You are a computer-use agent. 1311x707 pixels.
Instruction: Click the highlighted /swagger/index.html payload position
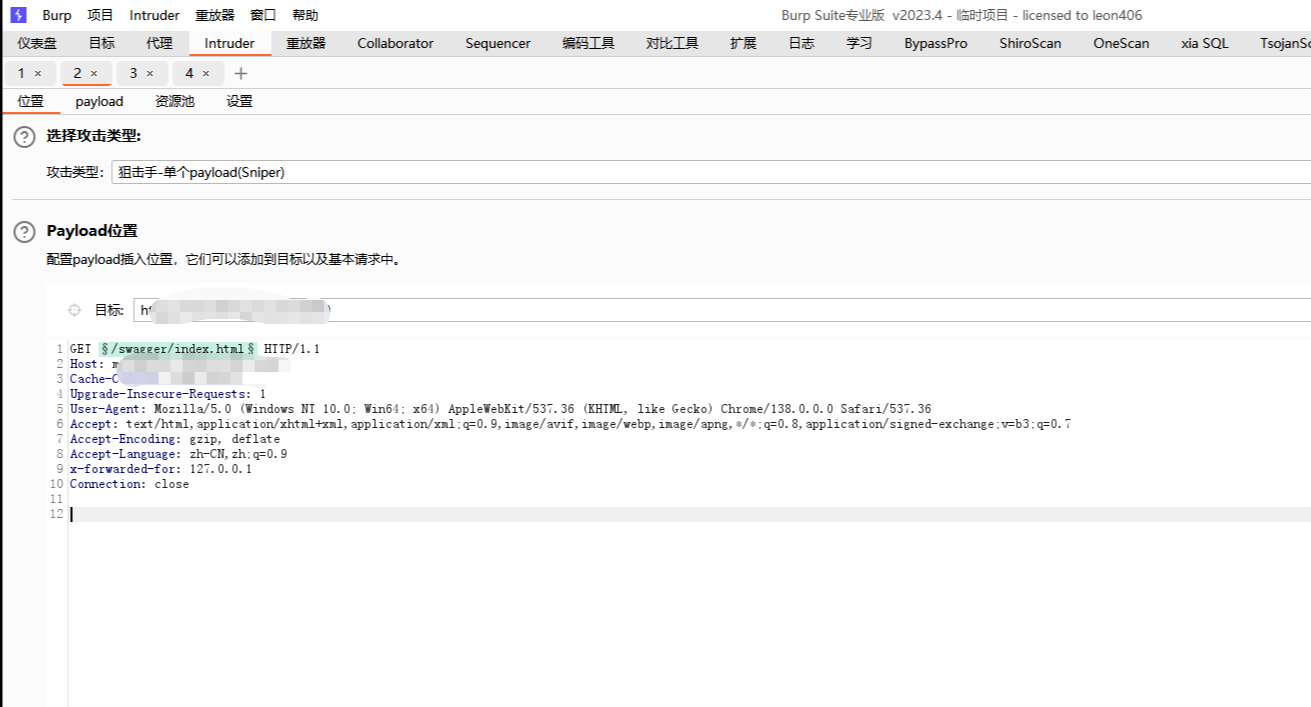(178, 349)
